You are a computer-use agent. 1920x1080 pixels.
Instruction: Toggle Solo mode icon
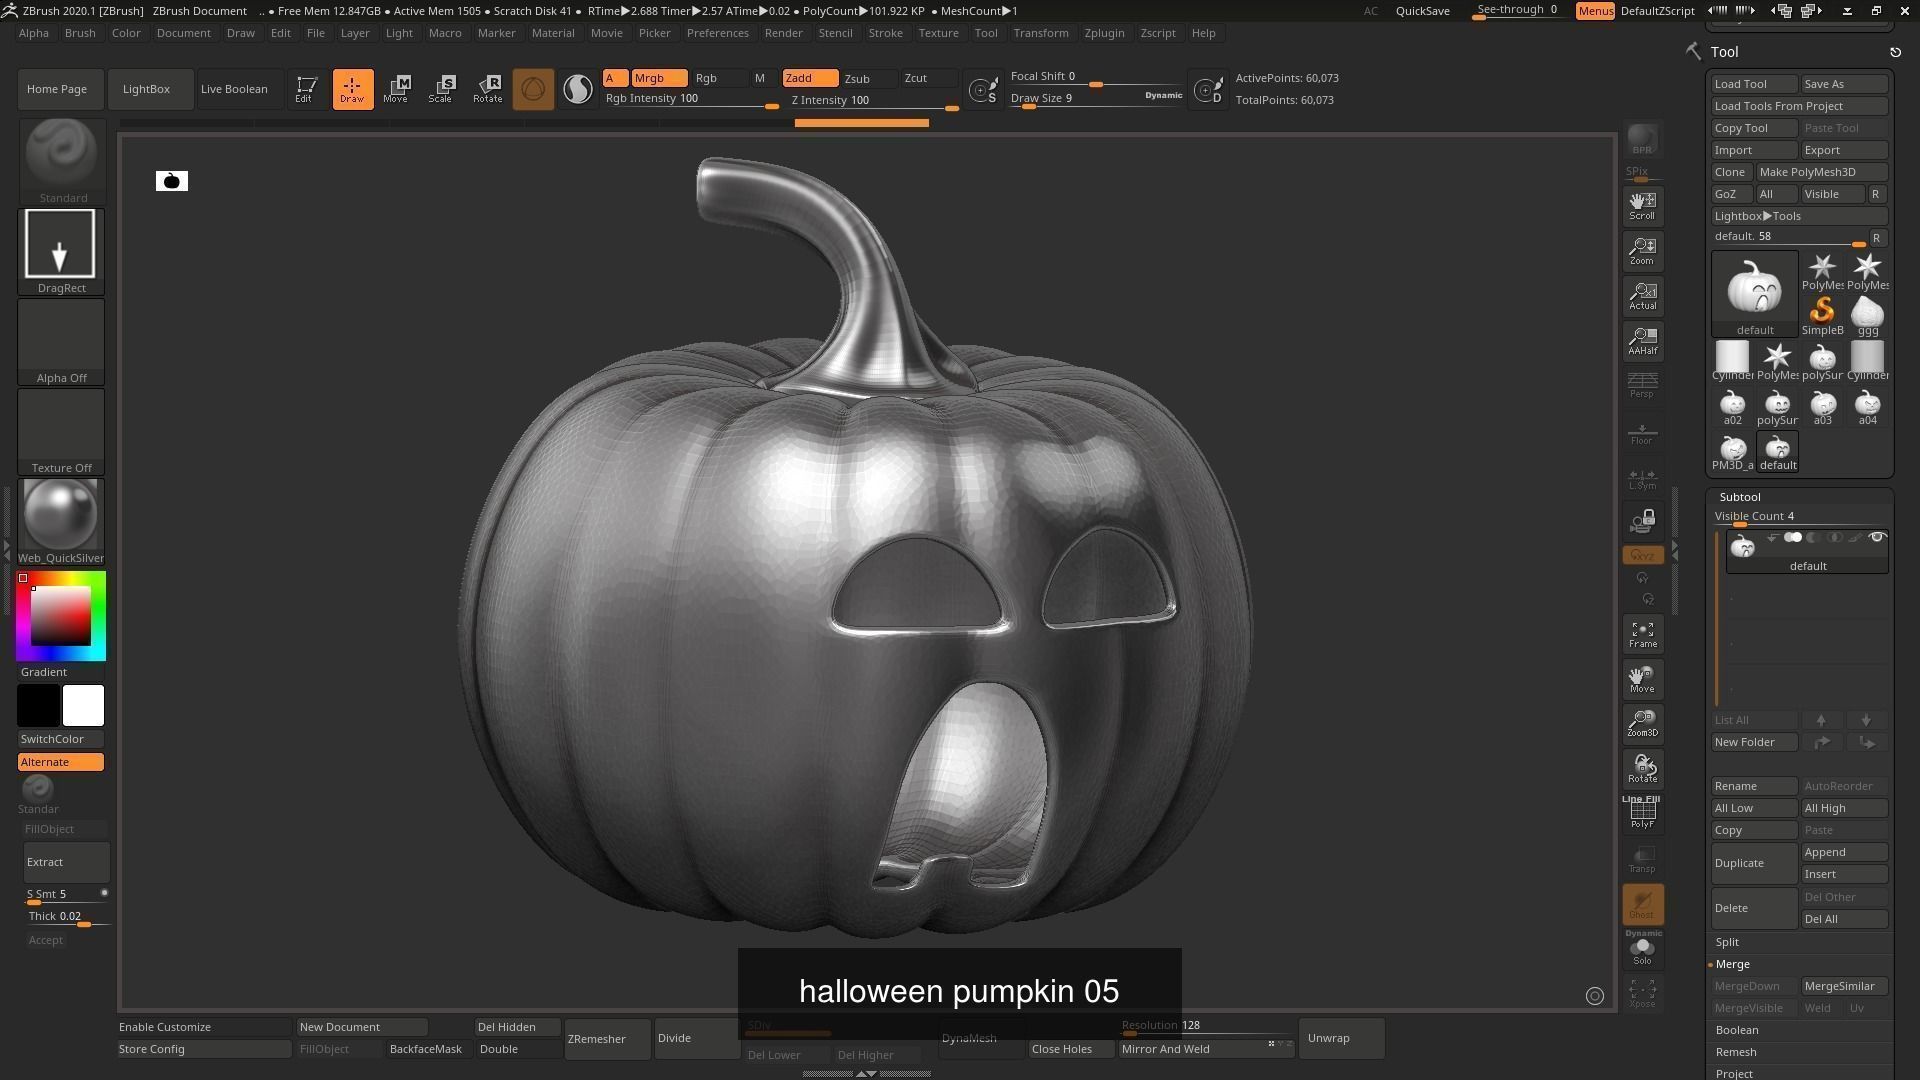tap(1642, 949)
